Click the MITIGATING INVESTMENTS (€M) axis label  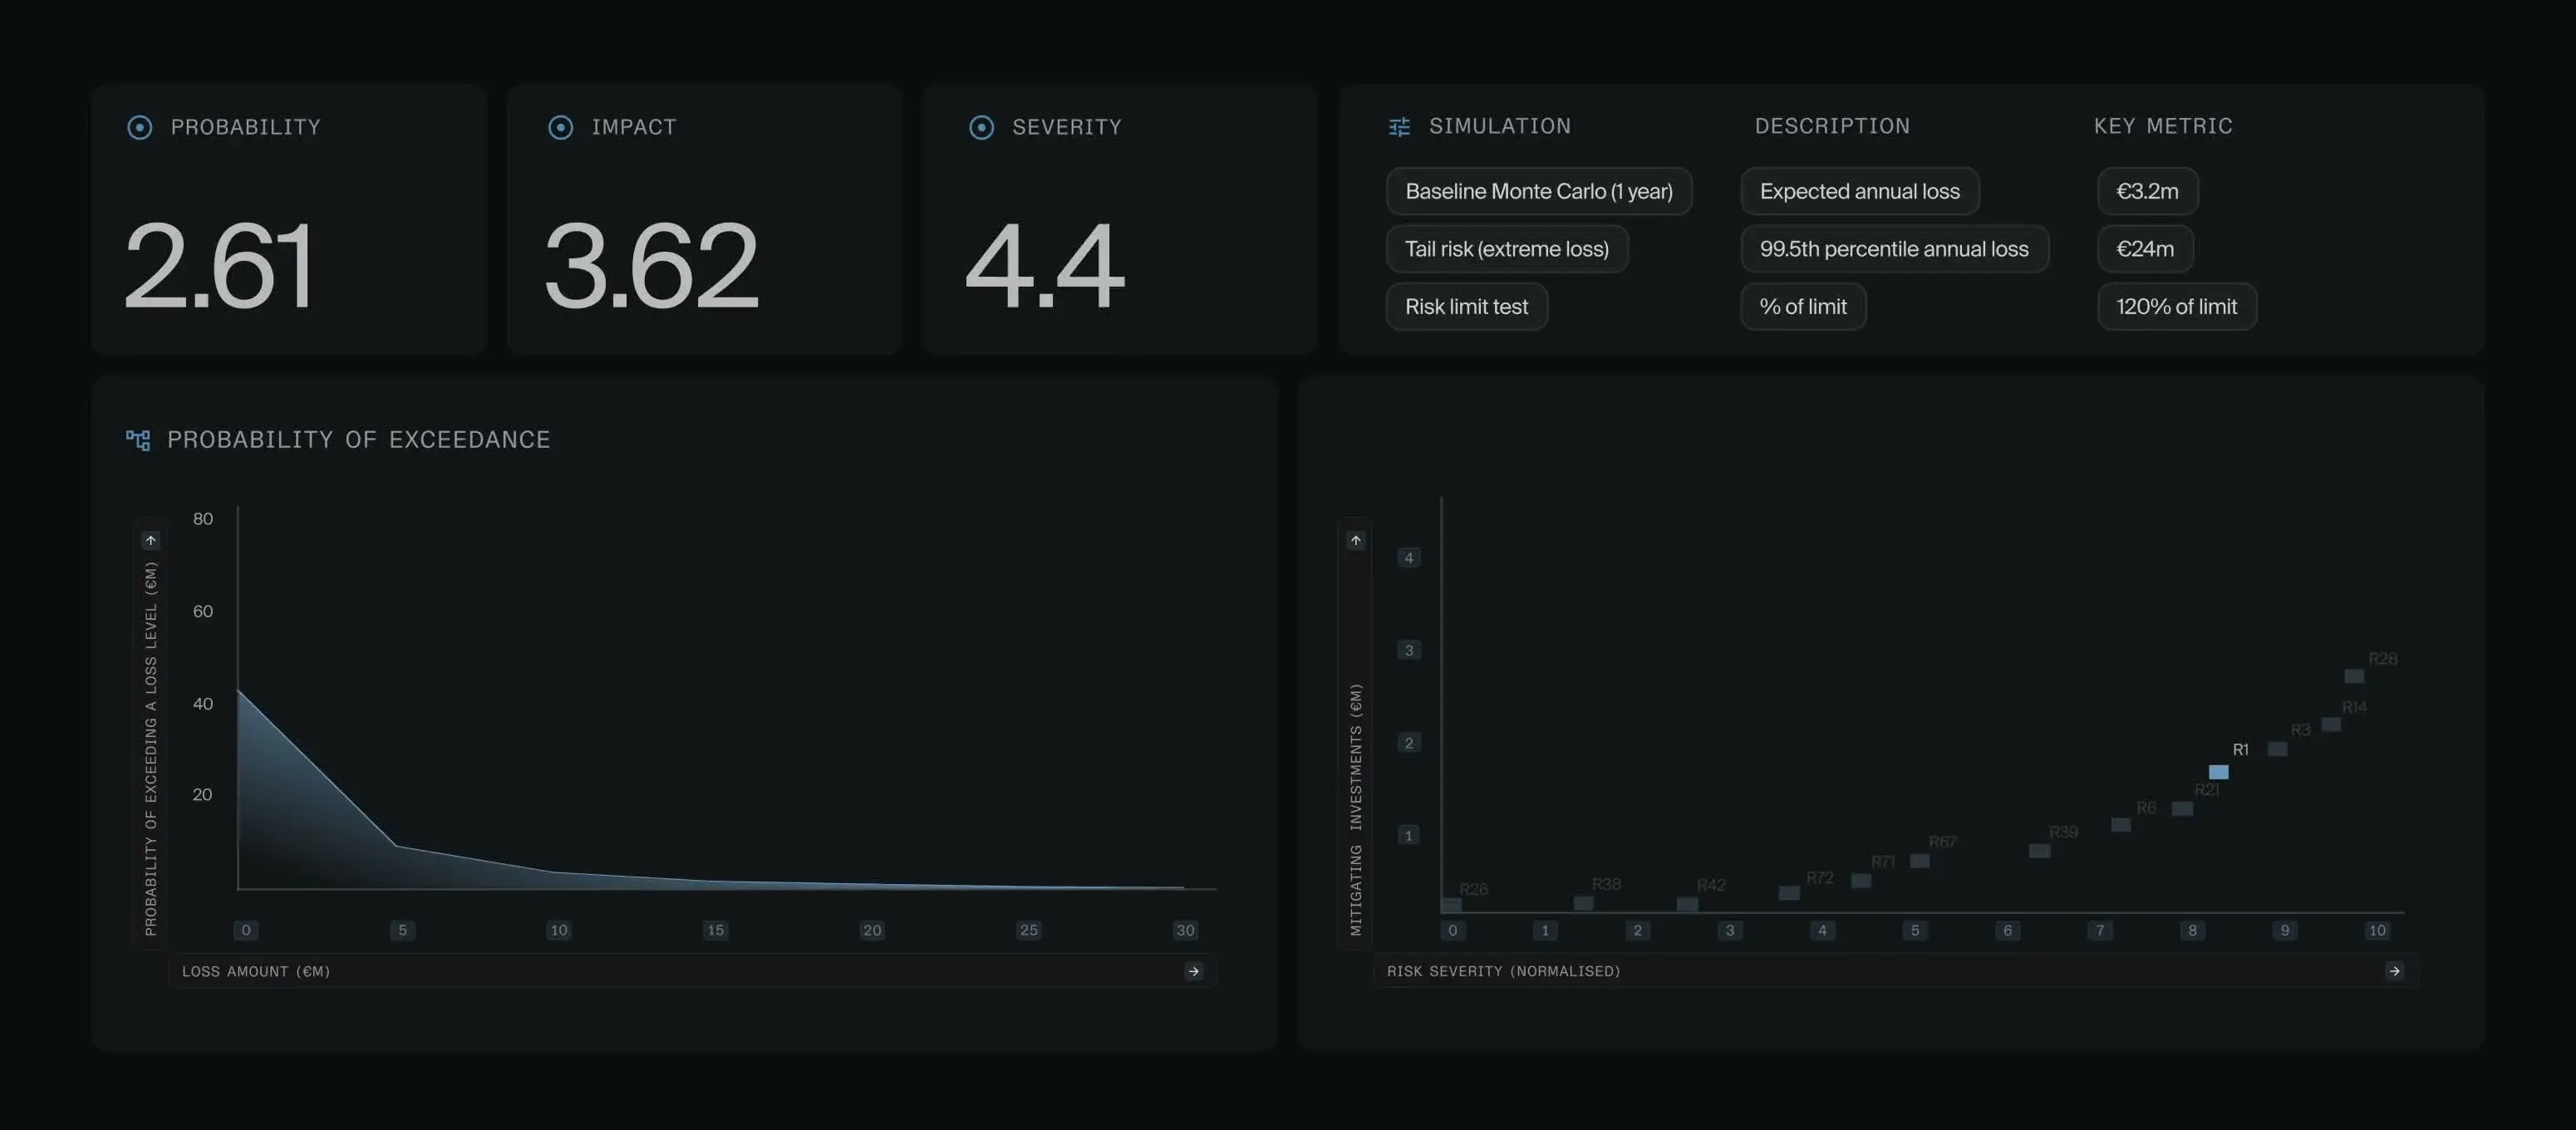click(1356, 810)
